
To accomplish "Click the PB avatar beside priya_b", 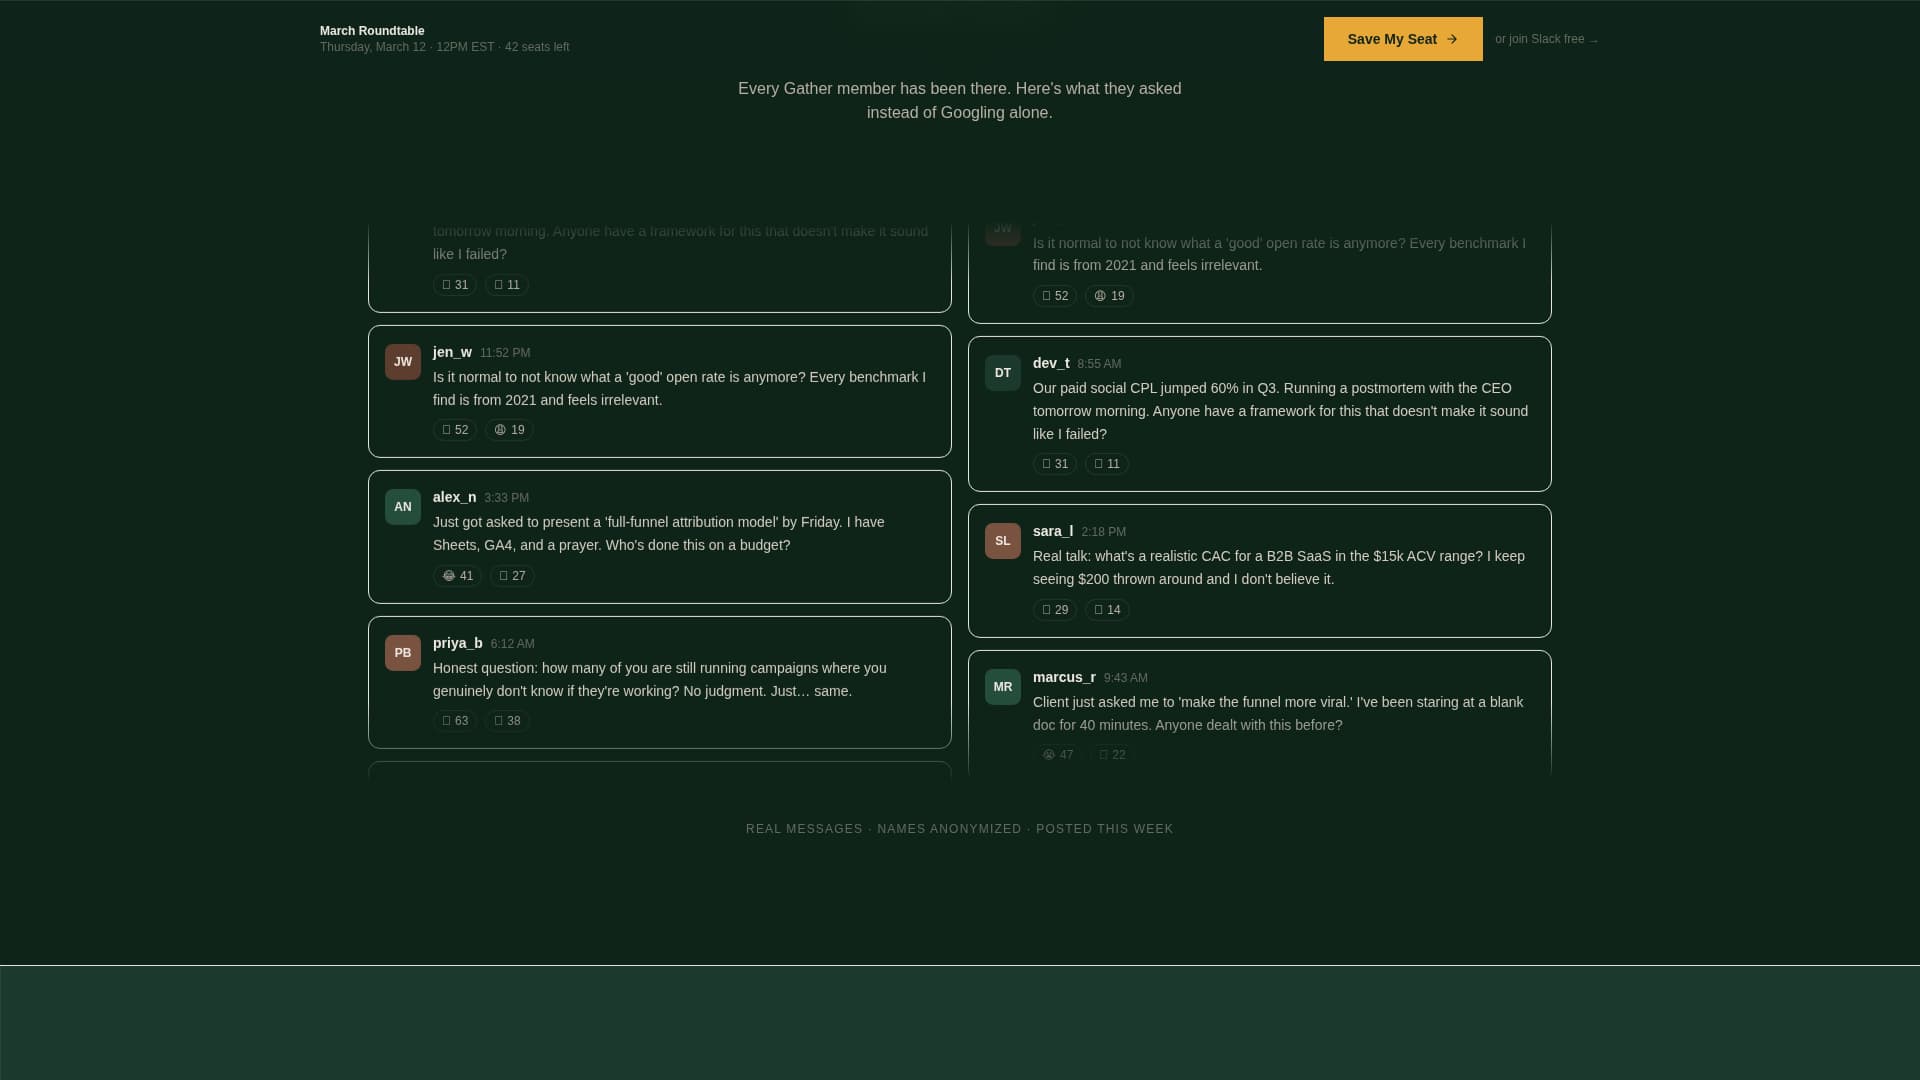I will tap(403, 653).
